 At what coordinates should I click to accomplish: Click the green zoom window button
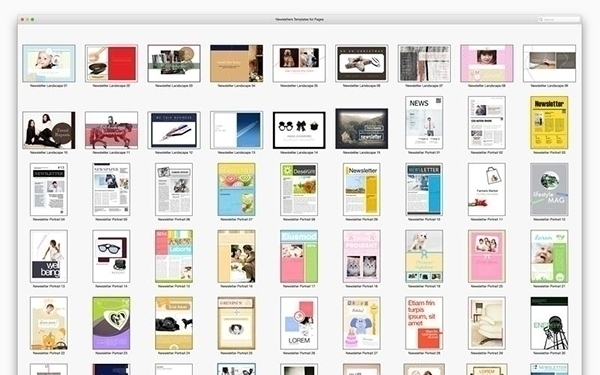[33, 20]
